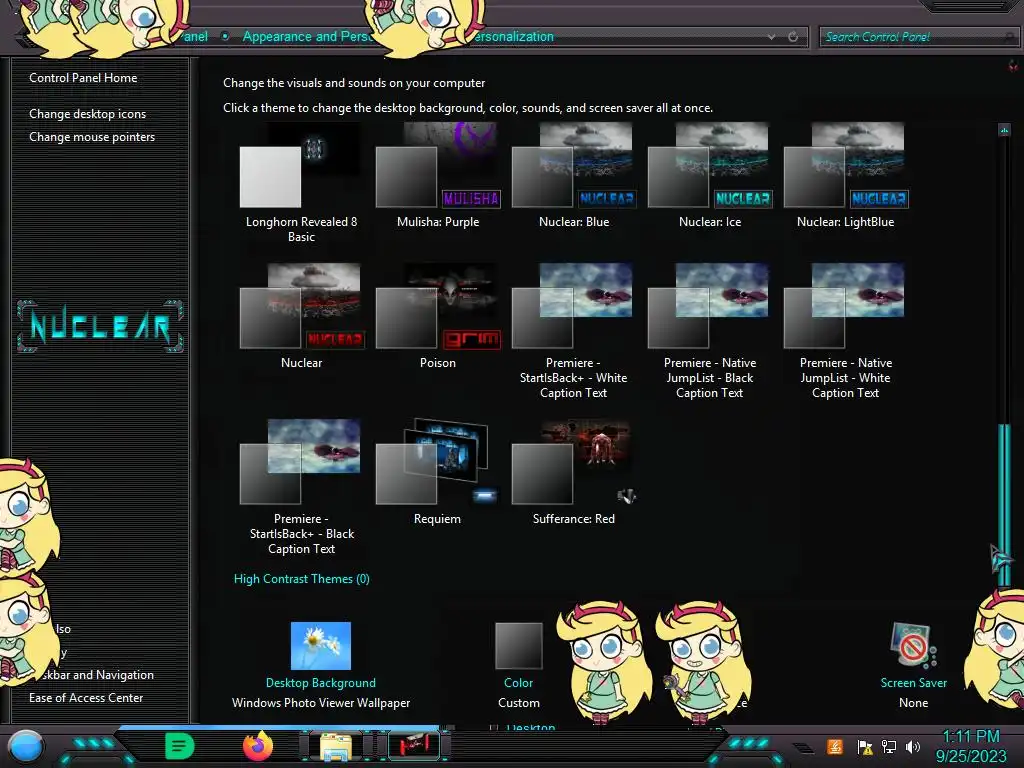
Task: Click the Desktop Background daisy icon
Action: [x=321, y=645]
